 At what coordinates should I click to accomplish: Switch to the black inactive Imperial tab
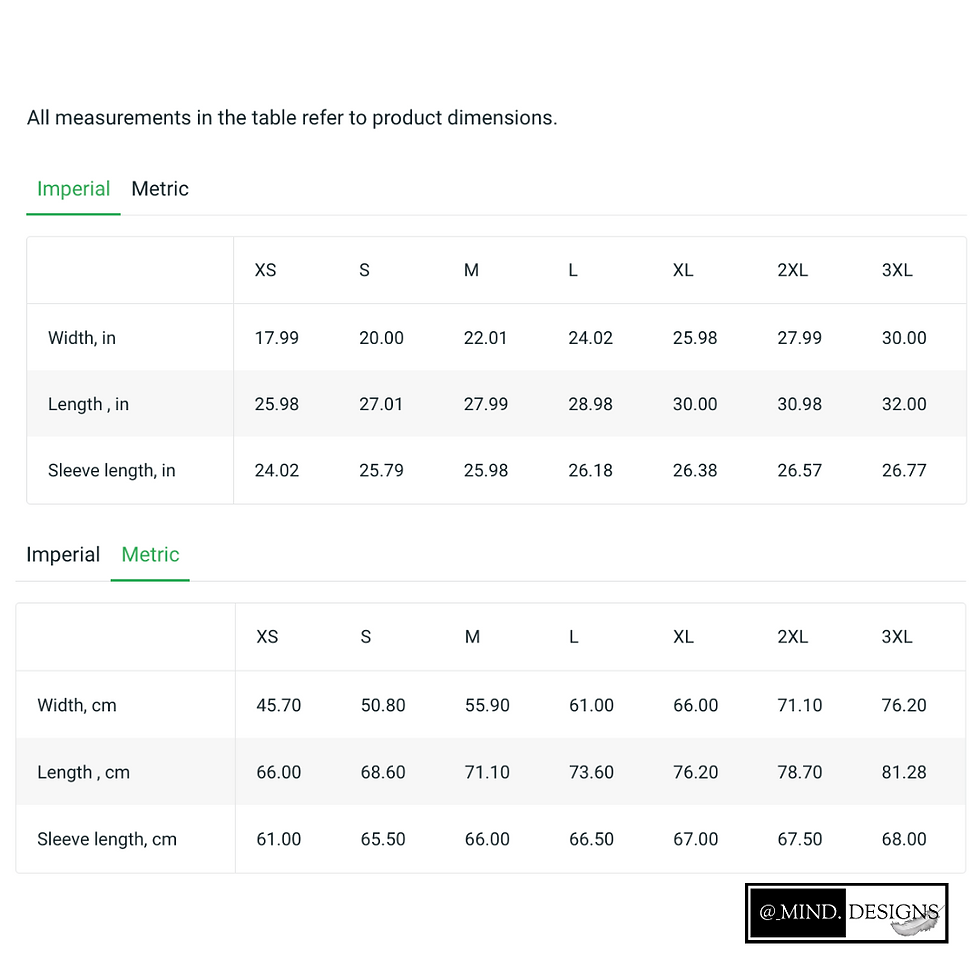pyautogui.click(x=63, y=554)
